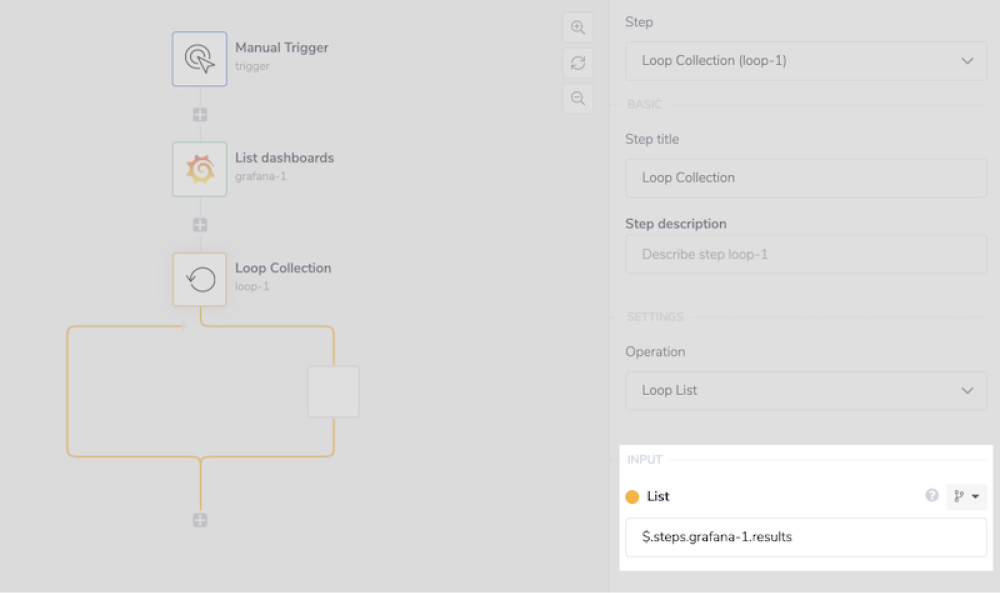1000x593 pixels.
Task: Select the List dashboards step label
Action: point(284,157)
